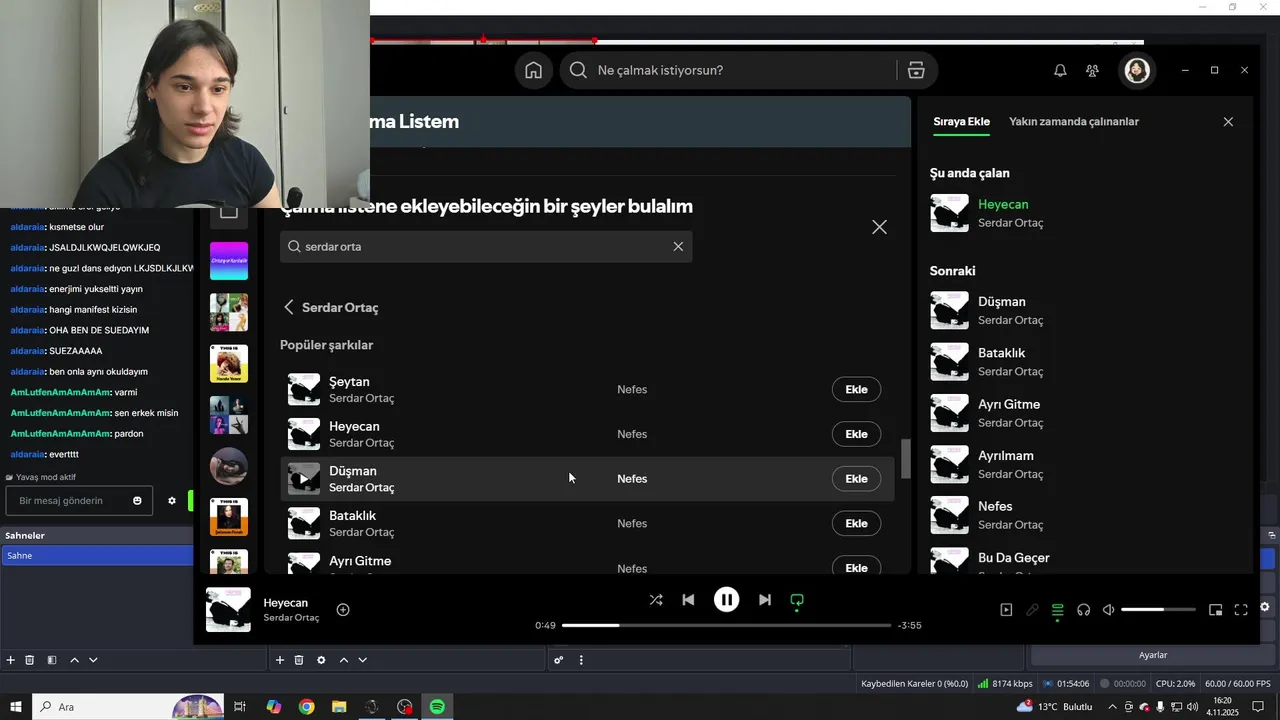This screenshot has height=720, width=1280.
Task: Click the search results scrollbar
Action: pyautogui.click(x=906, y=458)
